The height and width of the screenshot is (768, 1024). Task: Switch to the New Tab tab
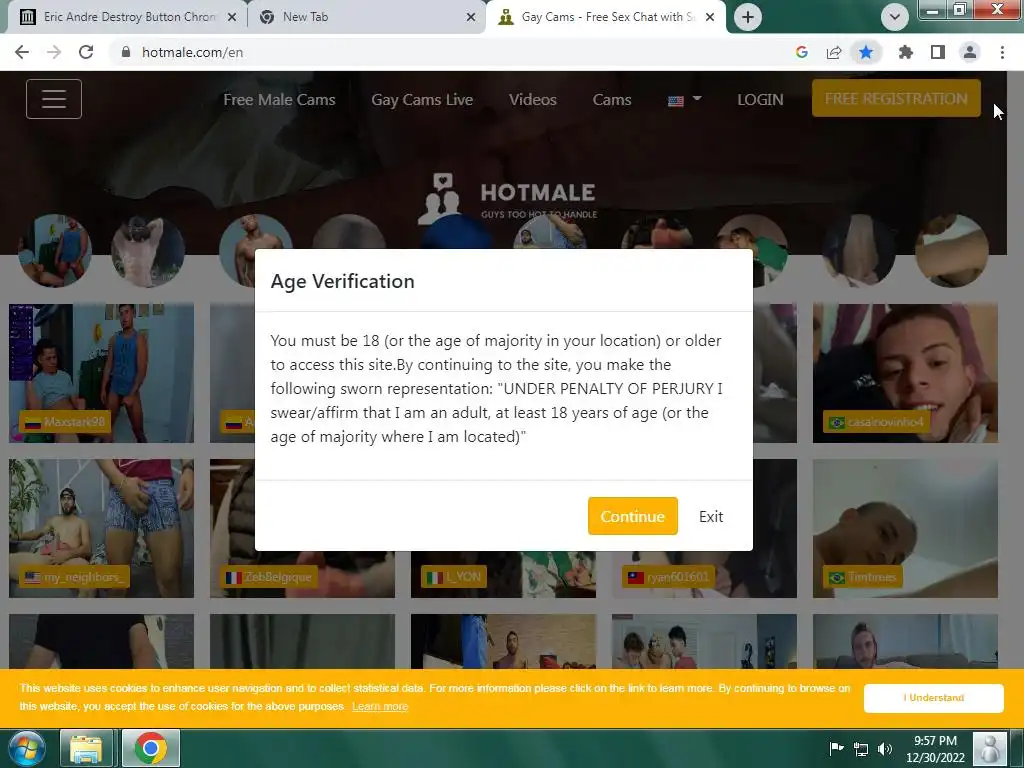(366, 17)
